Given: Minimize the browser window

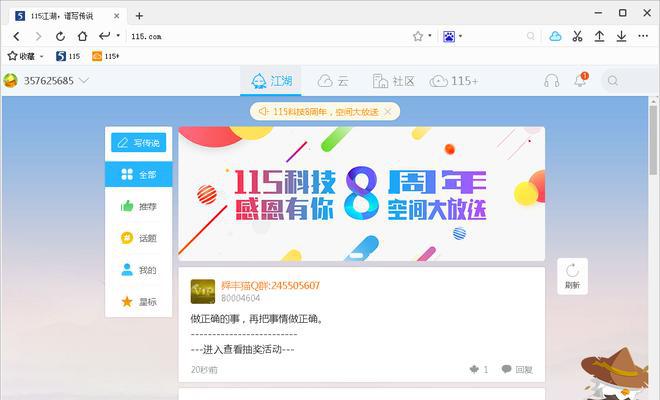Looking at the screenshot, I should coord(598,13).
